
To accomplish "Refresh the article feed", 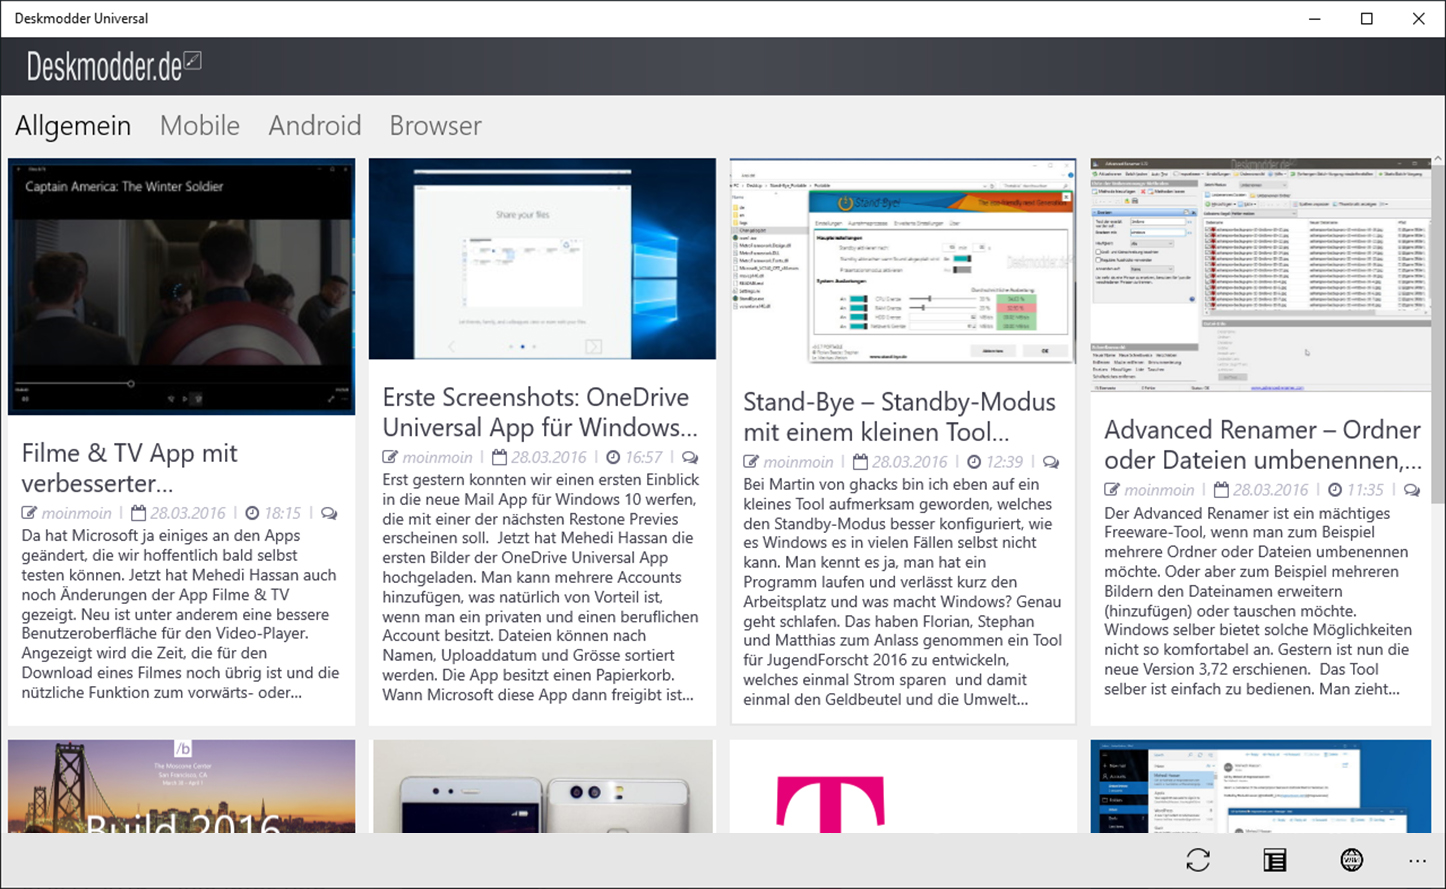I will (1198, 860).
